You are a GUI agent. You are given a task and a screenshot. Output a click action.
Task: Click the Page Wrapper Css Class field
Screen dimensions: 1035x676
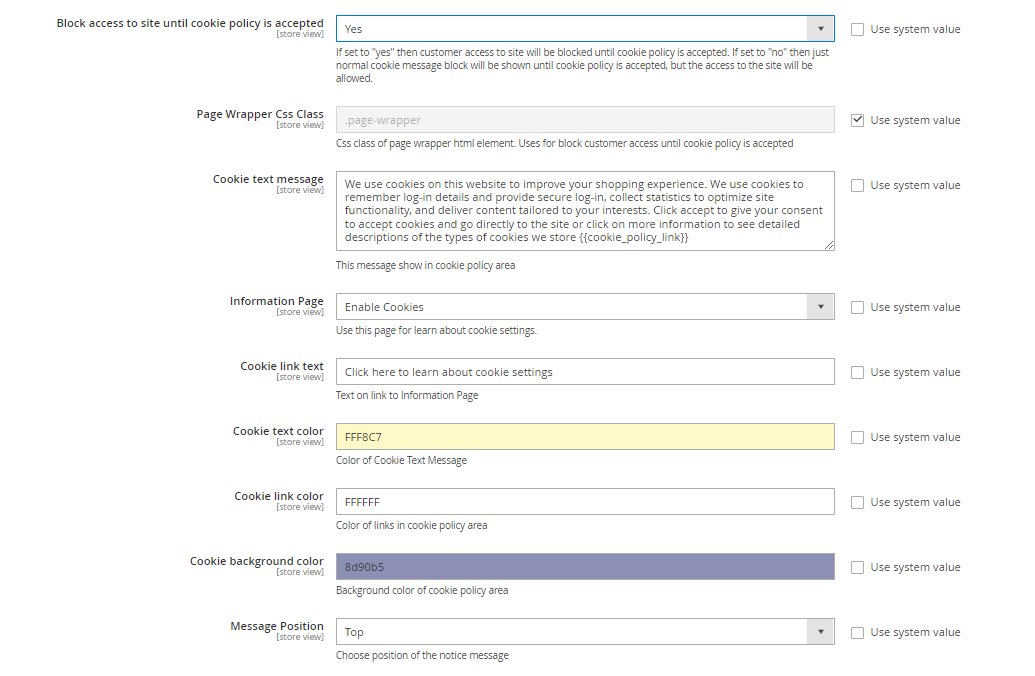click(x=585, y=120)
